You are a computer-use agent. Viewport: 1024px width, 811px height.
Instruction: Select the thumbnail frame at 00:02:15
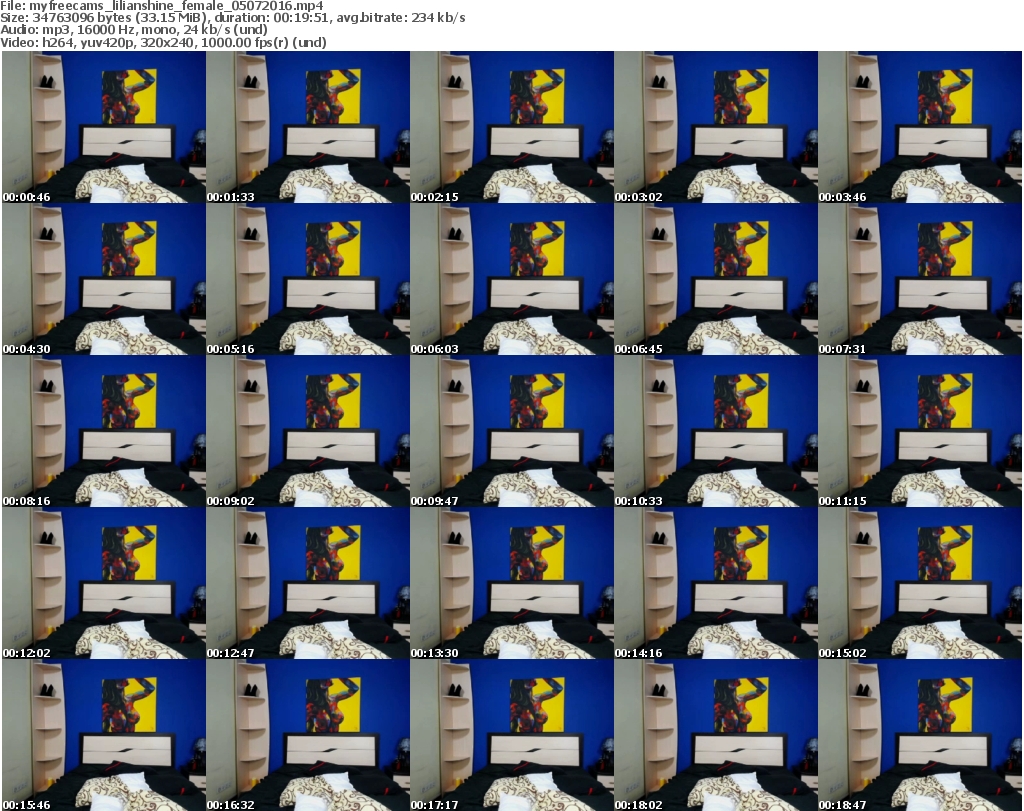coord(511,127)
